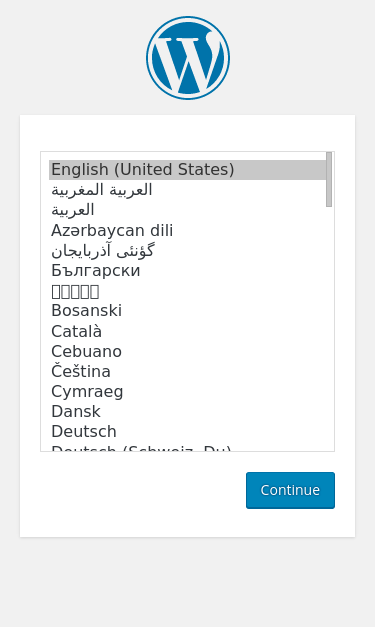
Task: Select Cymraeg language
Action: [188, 391]
